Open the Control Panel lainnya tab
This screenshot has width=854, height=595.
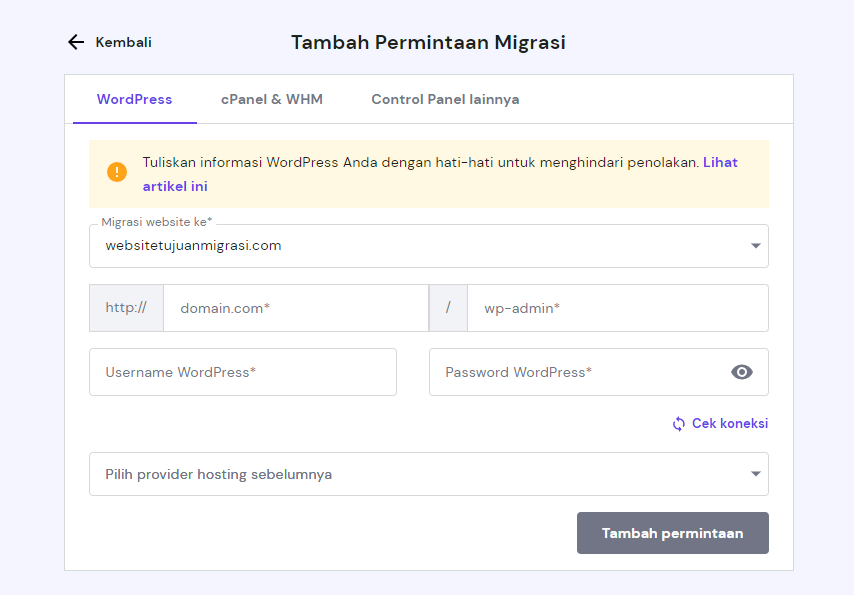pyautogui.click(x=445, y=99)
